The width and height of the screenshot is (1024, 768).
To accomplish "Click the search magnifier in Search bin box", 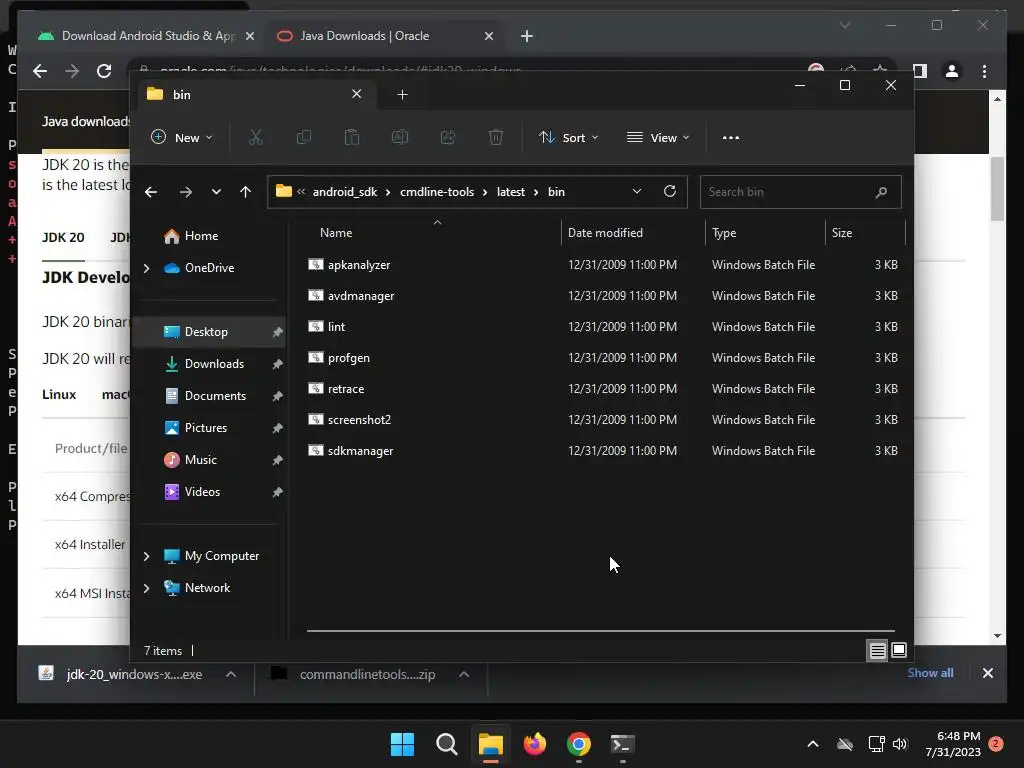I will pos(881,192).
